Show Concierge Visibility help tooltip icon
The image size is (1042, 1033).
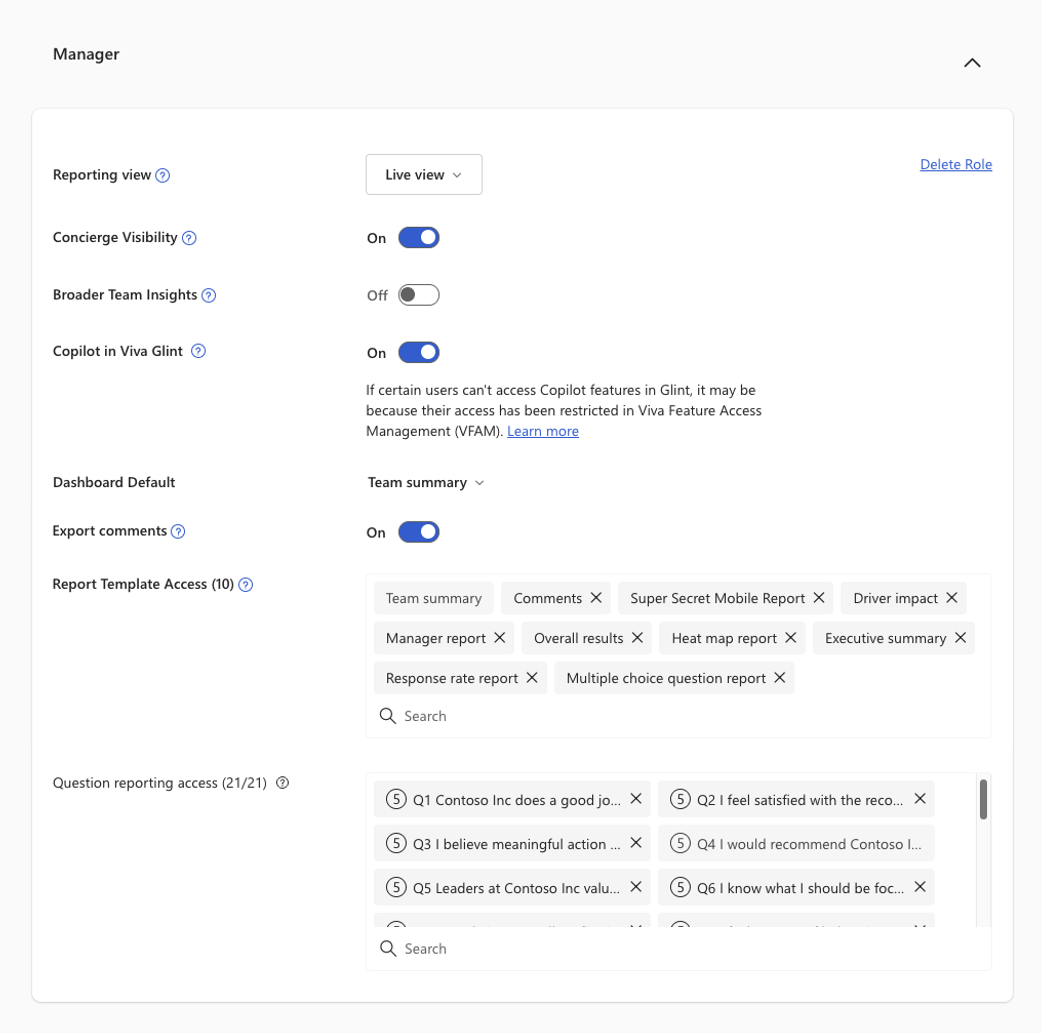[189, 238]
